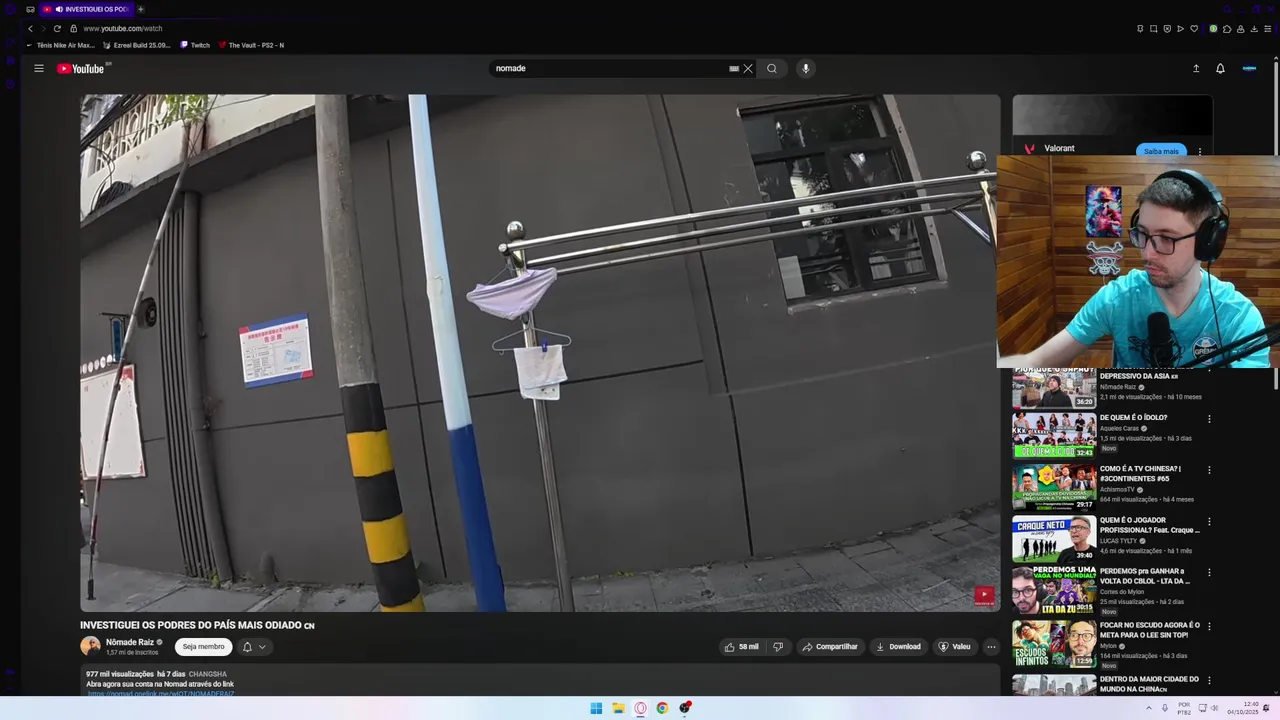Open Google Chrome from taskbar

coord(662,708)
